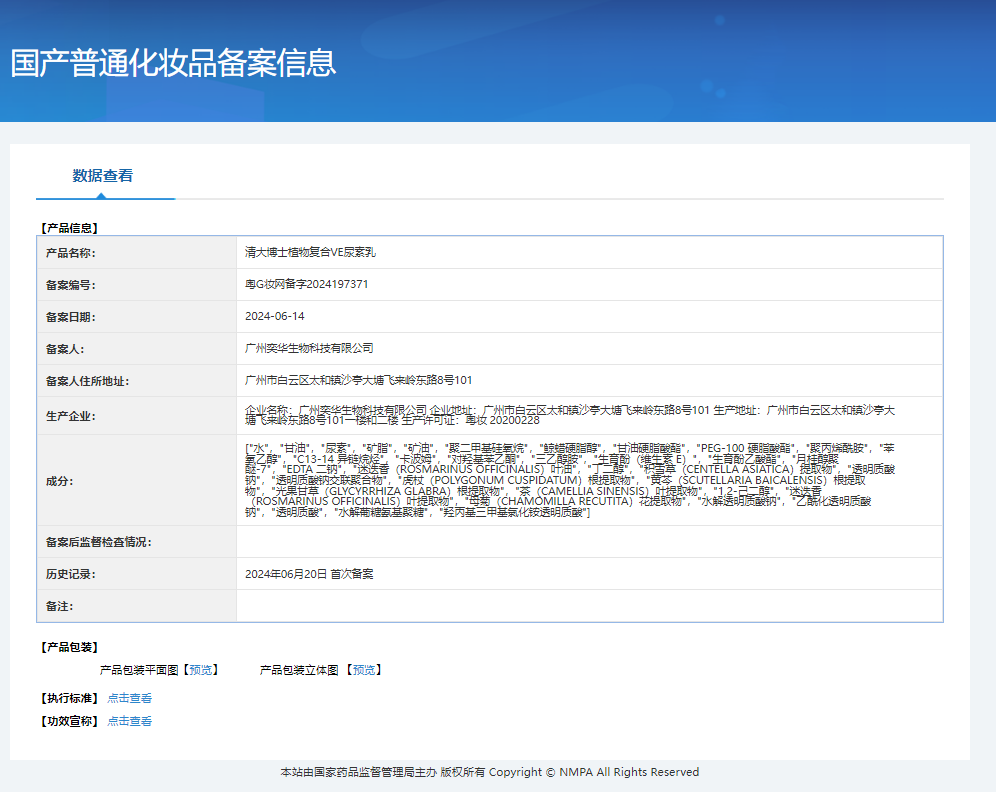Screen dimensions: 996x792
Task: Click the empty 备注 value cell
Action: (x=589, y=606)
